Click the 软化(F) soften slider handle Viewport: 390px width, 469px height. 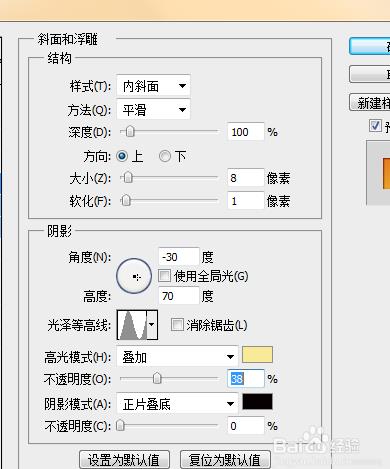(126, 201)
